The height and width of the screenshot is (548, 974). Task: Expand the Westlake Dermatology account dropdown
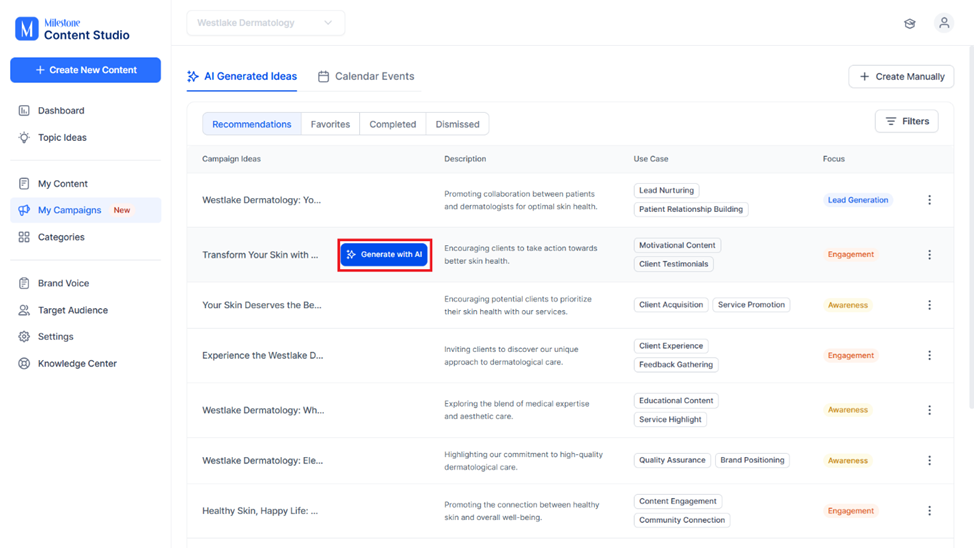(x=265, y=23)
